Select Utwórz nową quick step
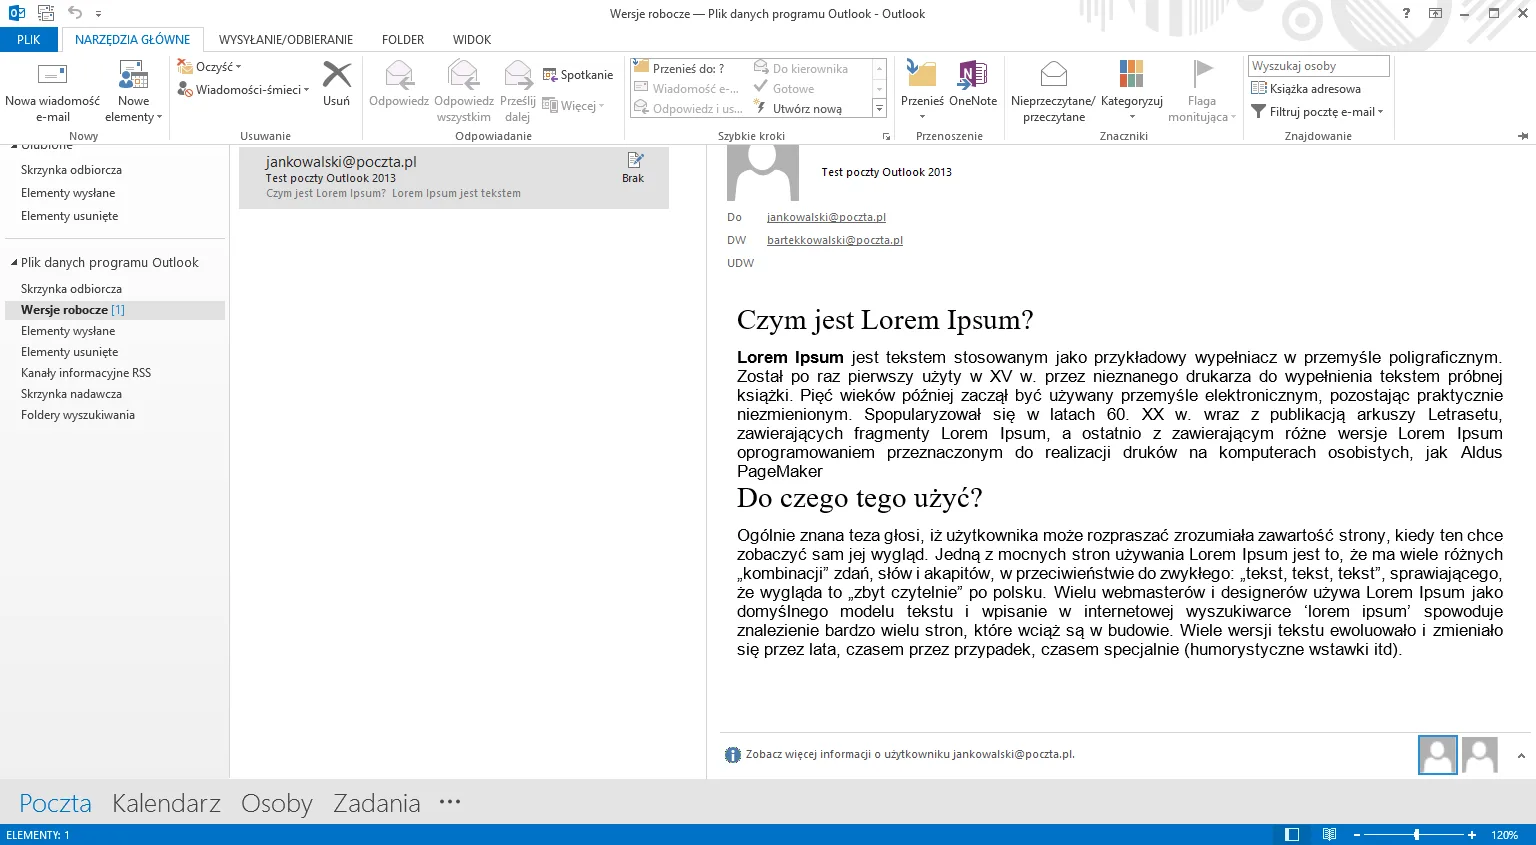Screen dimensions: 1536x845 (807, 108)
